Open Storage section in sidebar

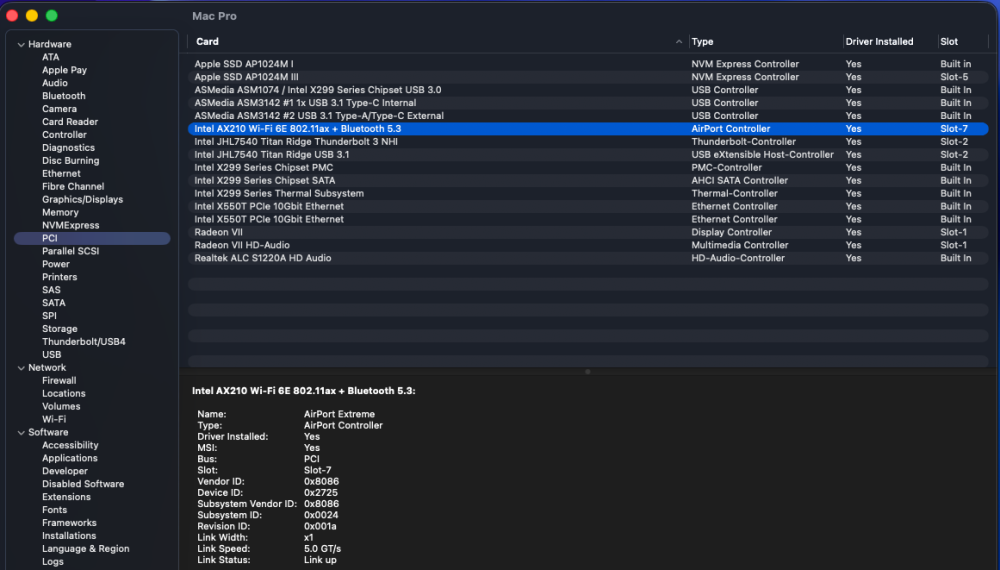(x=60, y=329)
